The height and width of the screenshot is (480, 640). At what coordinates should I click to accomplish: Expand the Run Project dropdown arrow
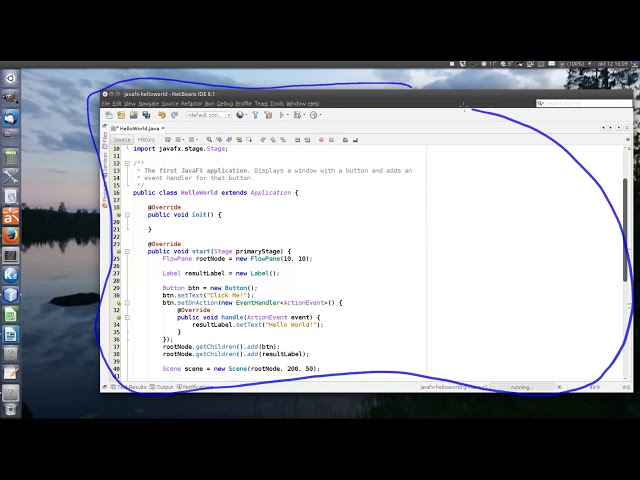[x=288, y=115]
